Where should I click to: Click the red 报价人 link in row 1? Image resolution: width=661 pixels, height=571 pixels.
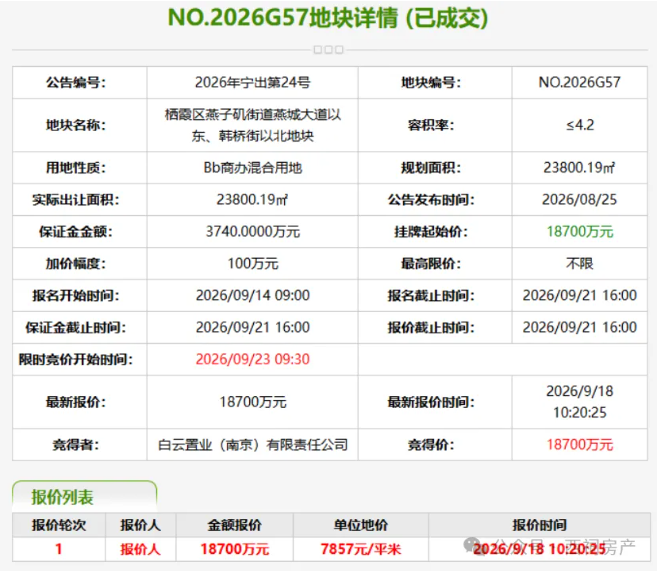[x=140, y=549]
